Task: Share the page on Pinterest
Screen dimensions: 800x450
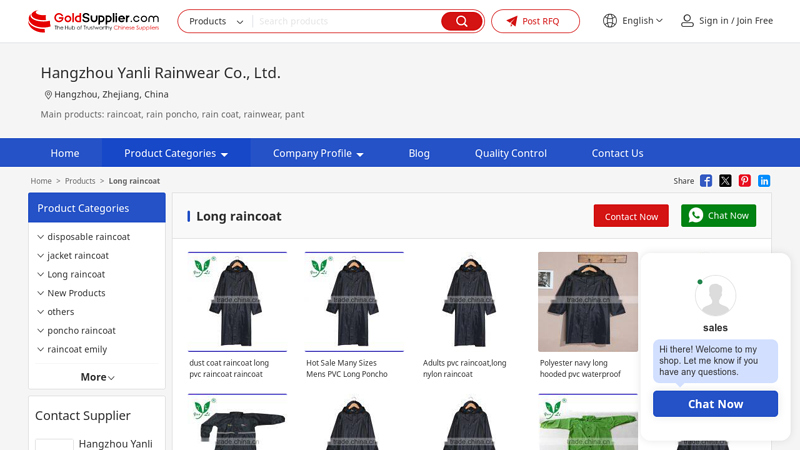Action: click(x=744, y=181)
